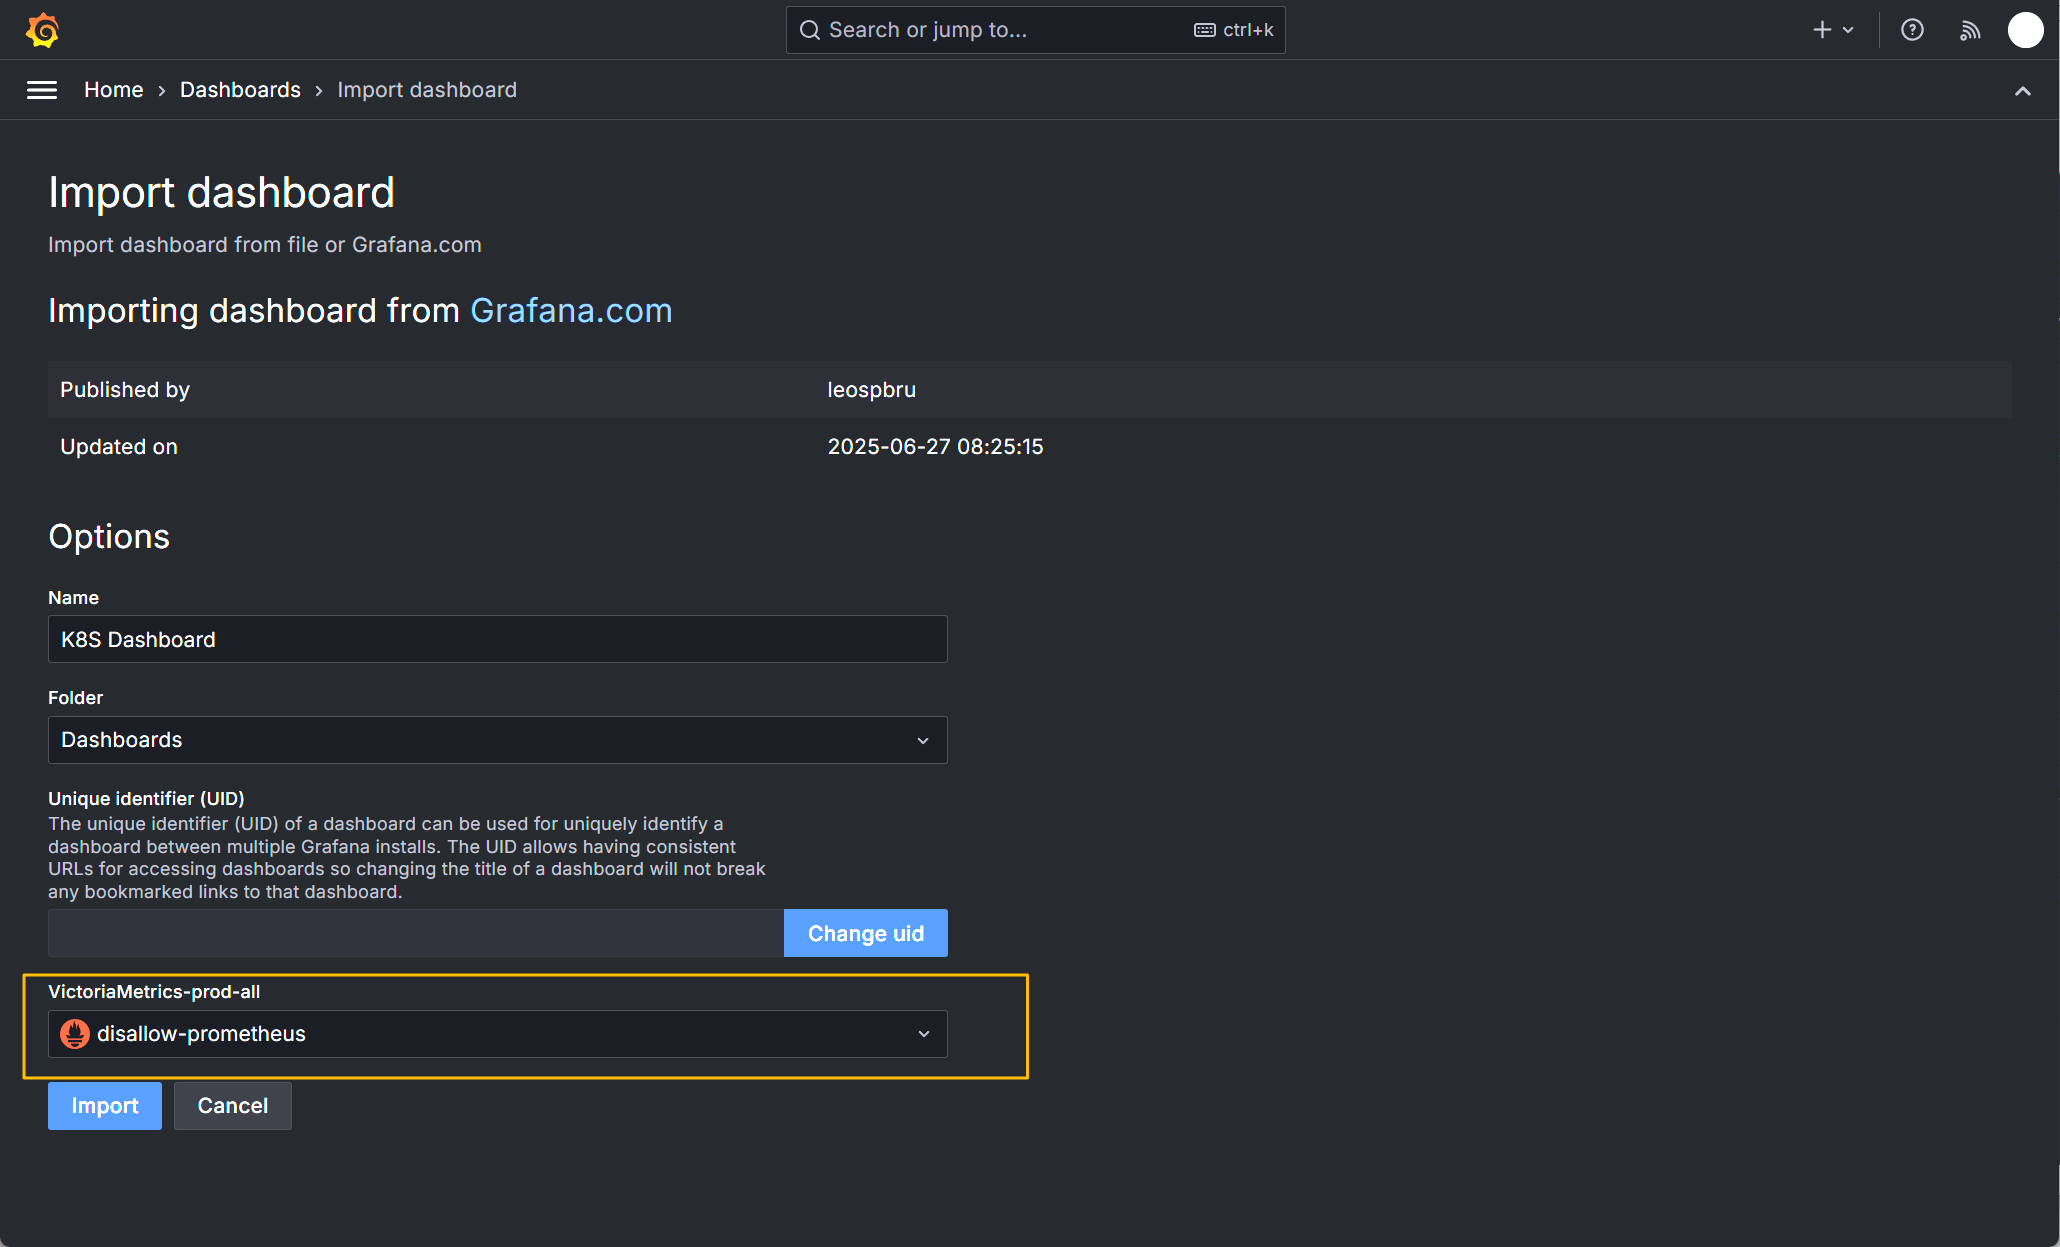The width and height of the screenshot is (2060, 1247).
Task: Click the Grafana logo icon
Action: pyautogui.click(x=42, y=30)
